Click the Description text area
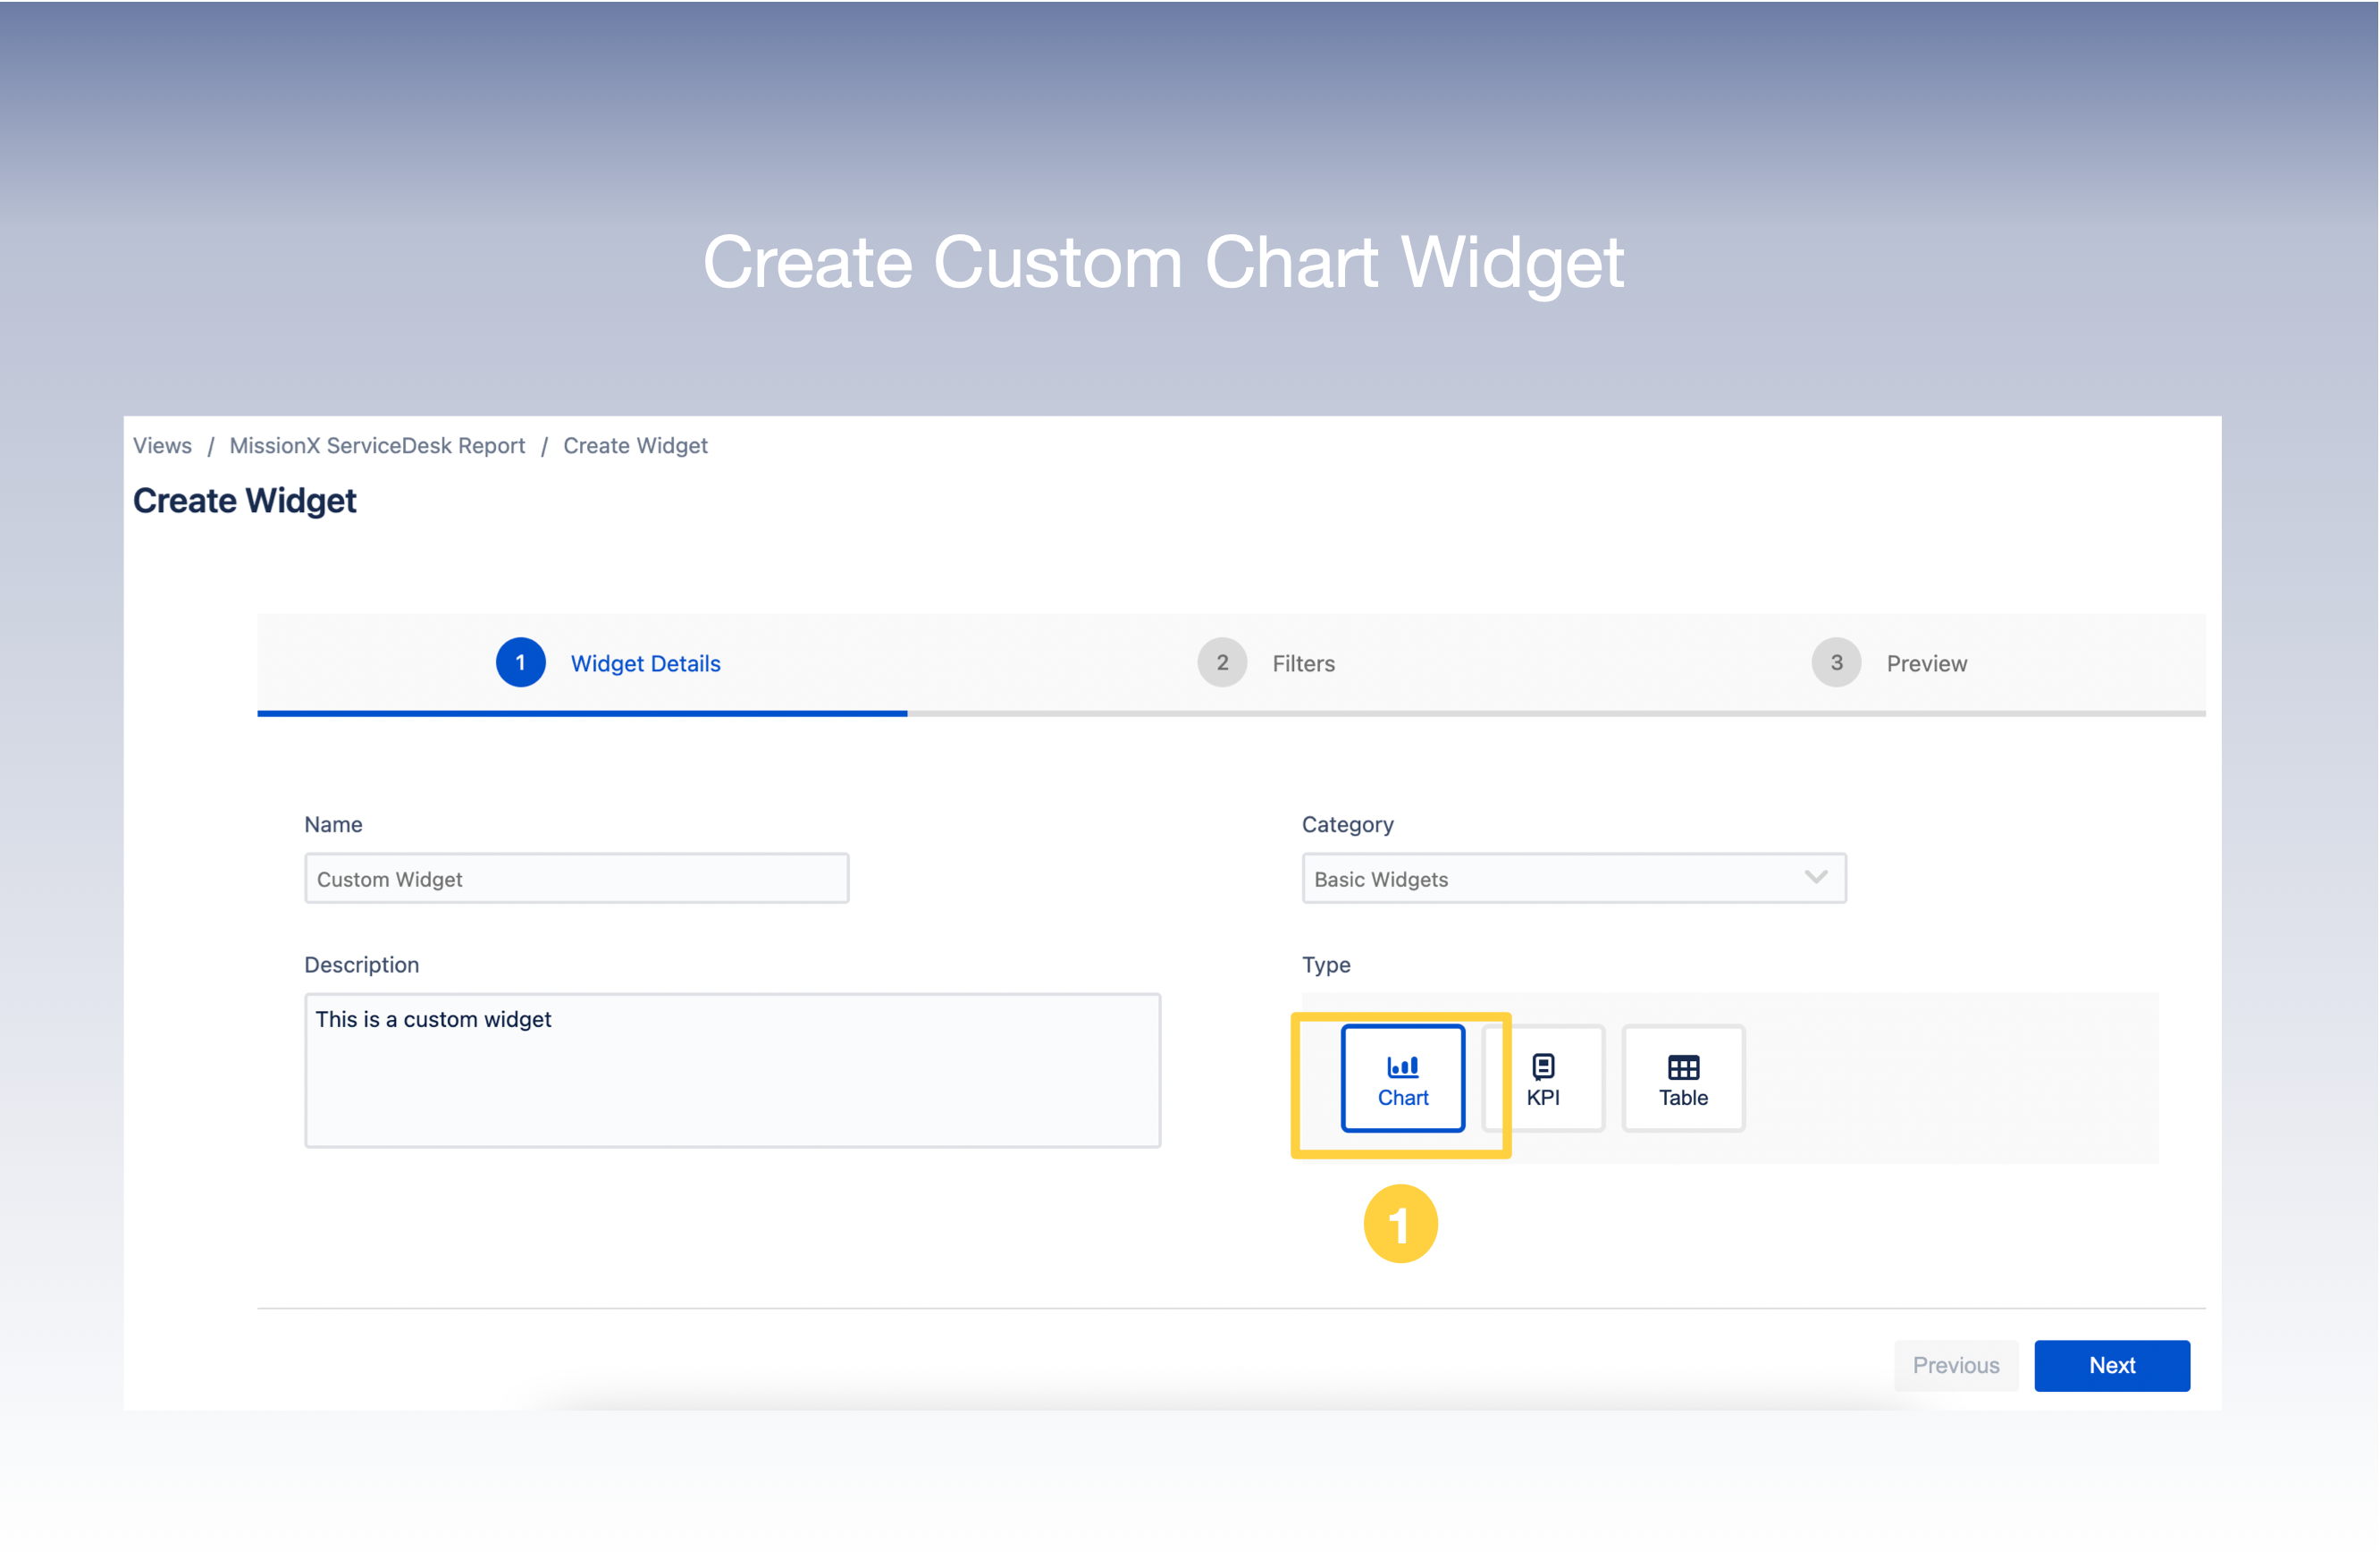Image resolution: width=2380 pixels, height=1567 pixels. tap(732, 1070)
